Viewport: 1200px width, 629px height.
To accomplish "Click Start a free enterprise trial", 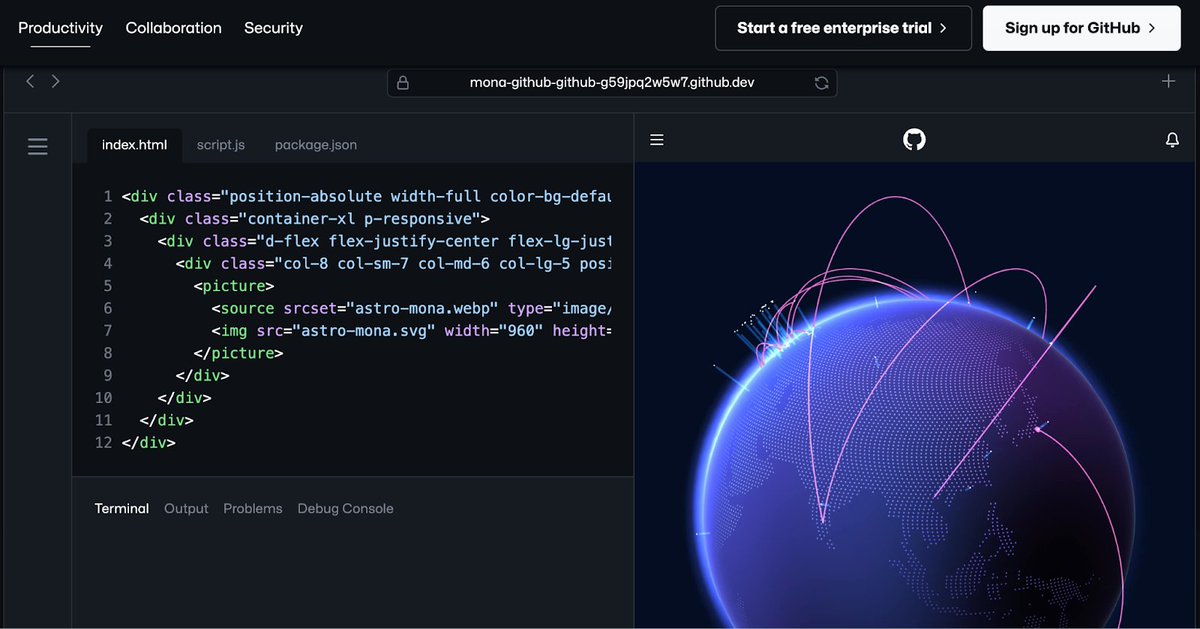I will (x=843, y=28).
